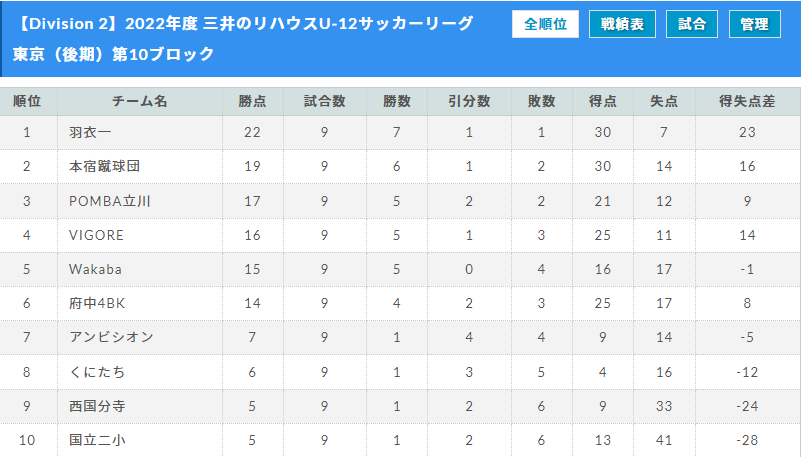Image resolution: width=802 pixels, height=457 pixels.
Task: Click team name VIGORE
Action: 96,235
